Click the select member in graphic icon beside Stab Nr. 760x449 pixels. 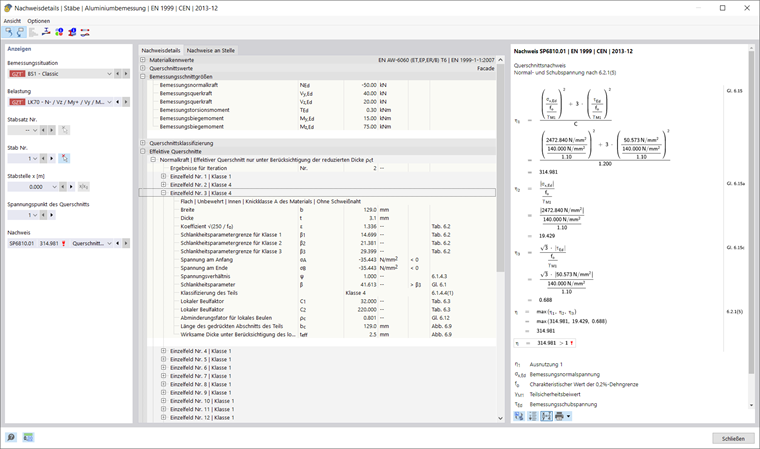64,159
